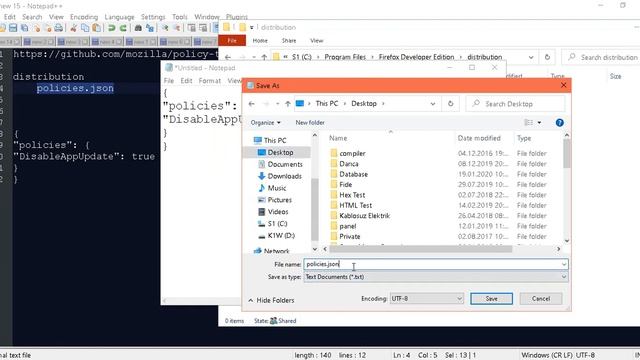Click Find binoculars icon in Notepad++ toolbar

[x=138, y=28]
